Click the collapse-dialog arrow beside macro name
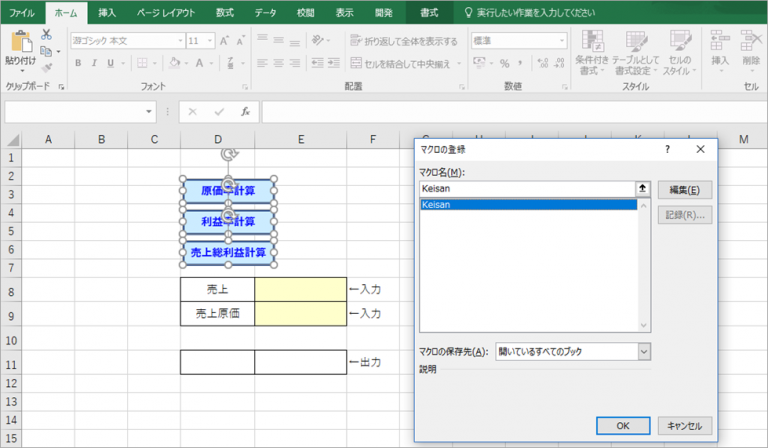The width and height of the screenshot is (768, 448). [x=641, y=189]
